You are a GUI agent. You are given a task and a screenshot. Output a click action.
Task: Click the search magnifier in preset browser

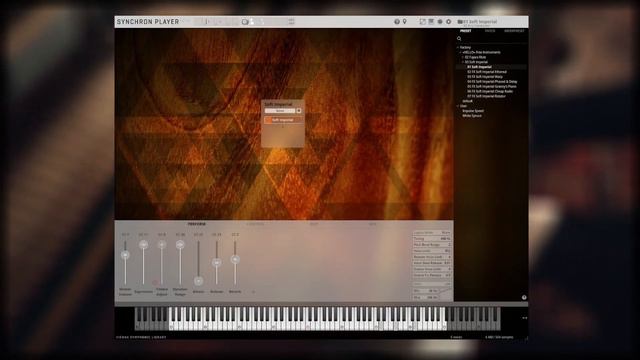pos(459,39)
